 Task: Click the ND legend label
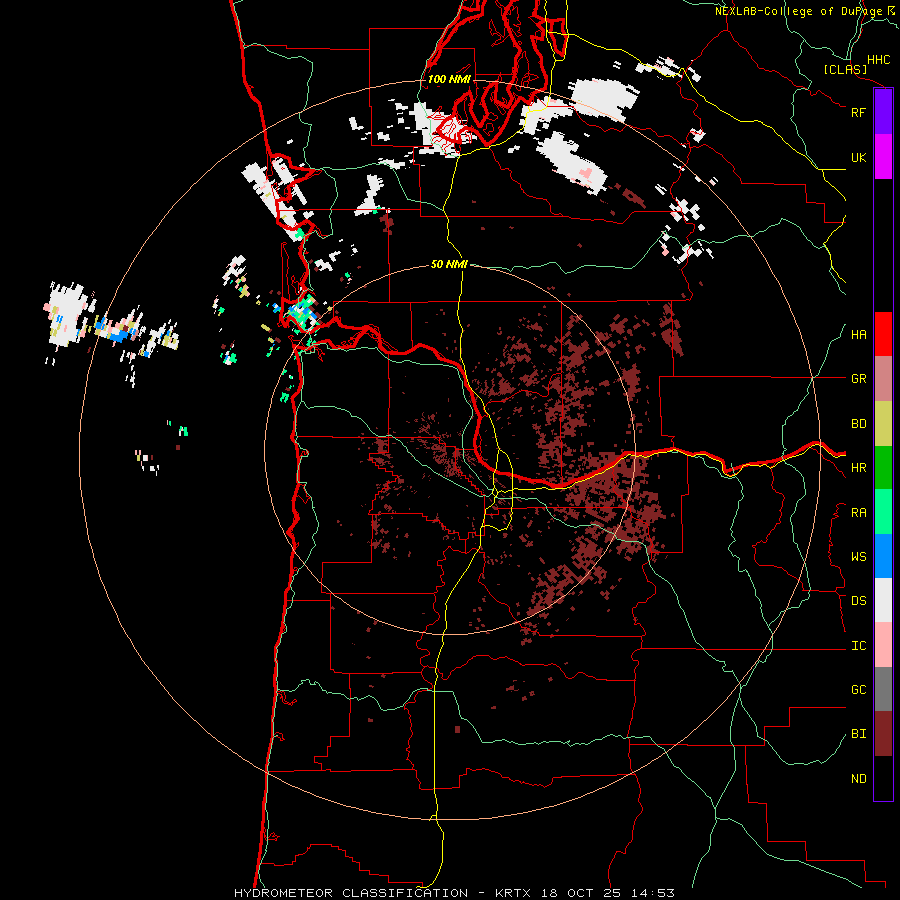click(x=858, y=779)
